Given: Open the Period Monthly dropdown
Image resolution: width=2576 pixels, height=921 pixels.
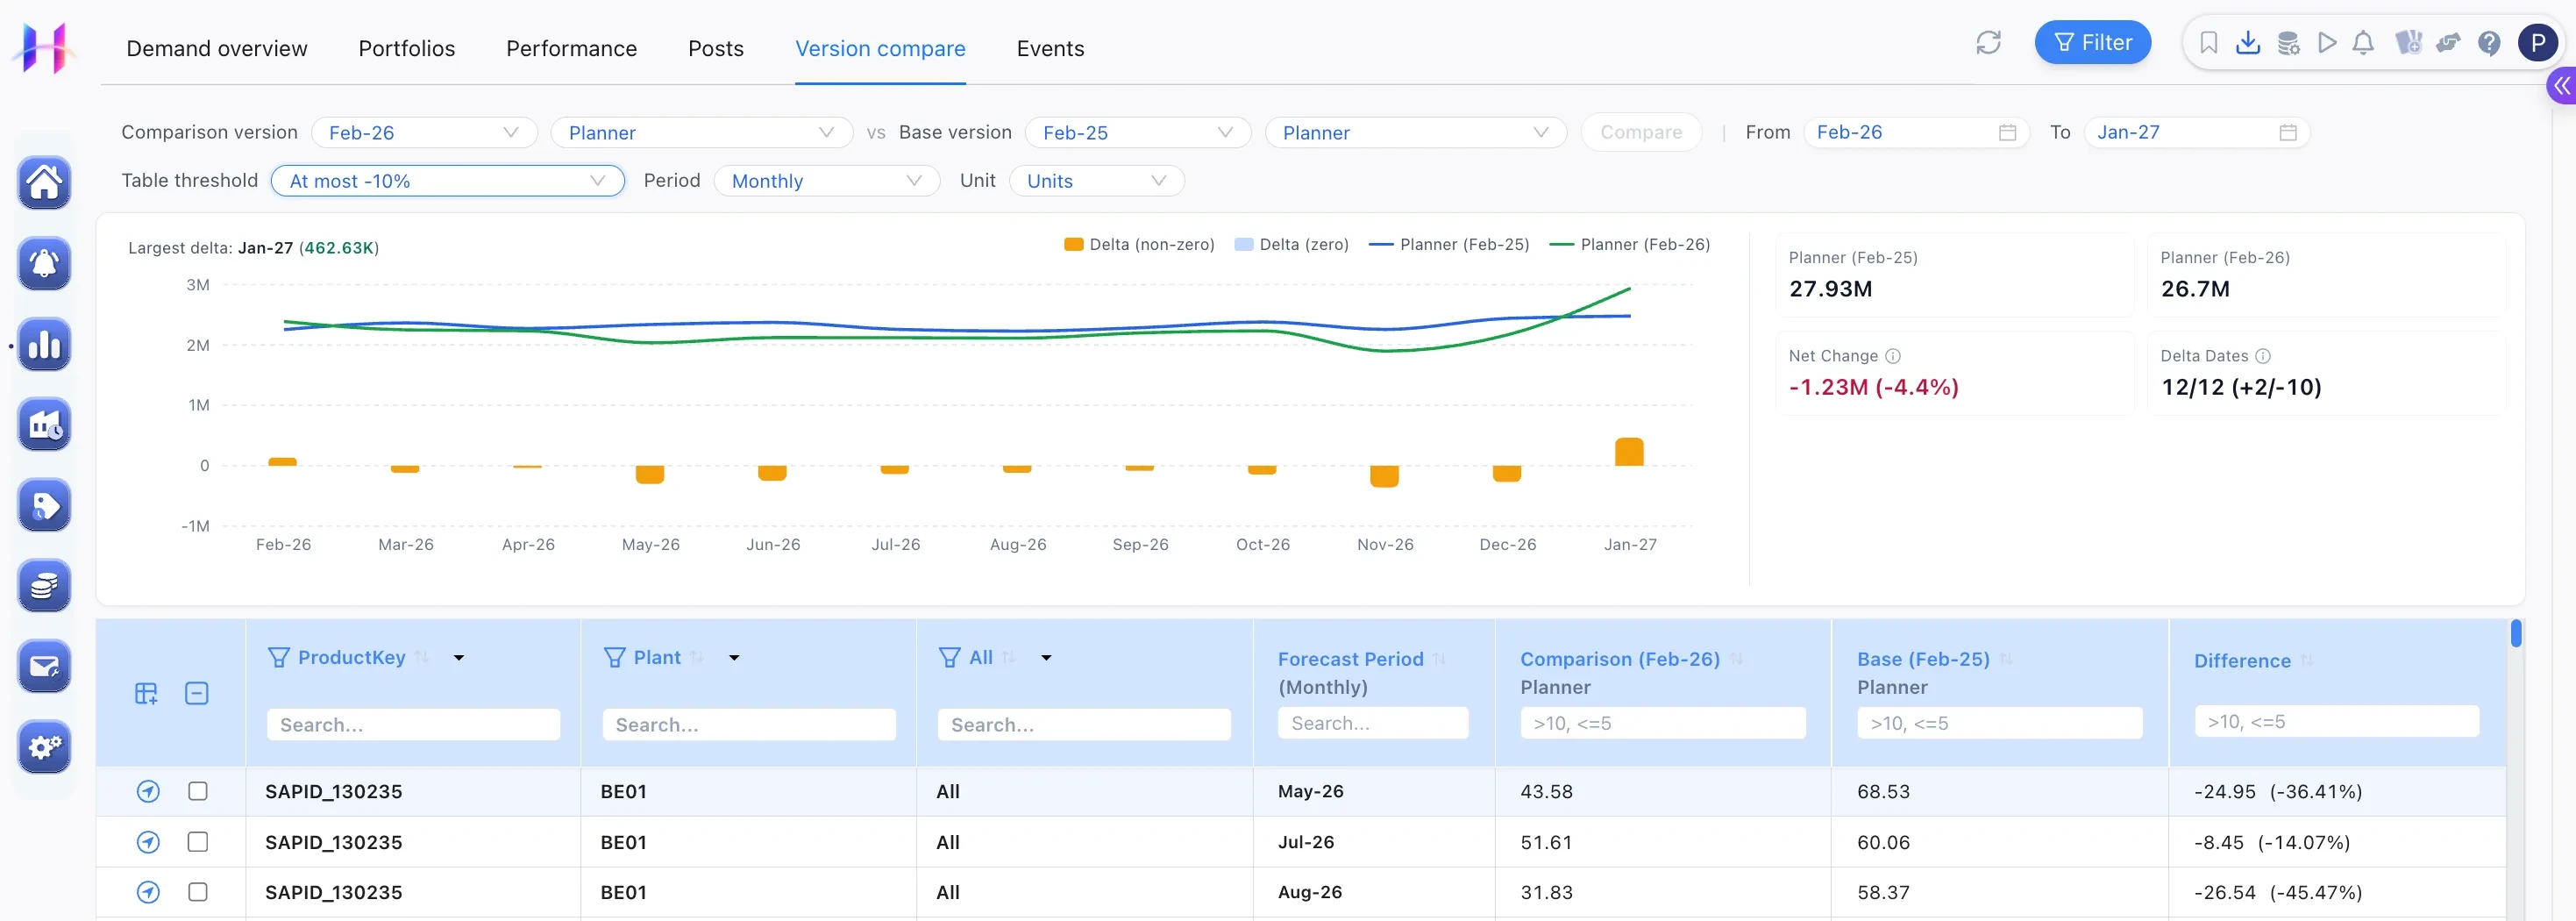Looking at the screenshot, I should click(x=827, y=181).
